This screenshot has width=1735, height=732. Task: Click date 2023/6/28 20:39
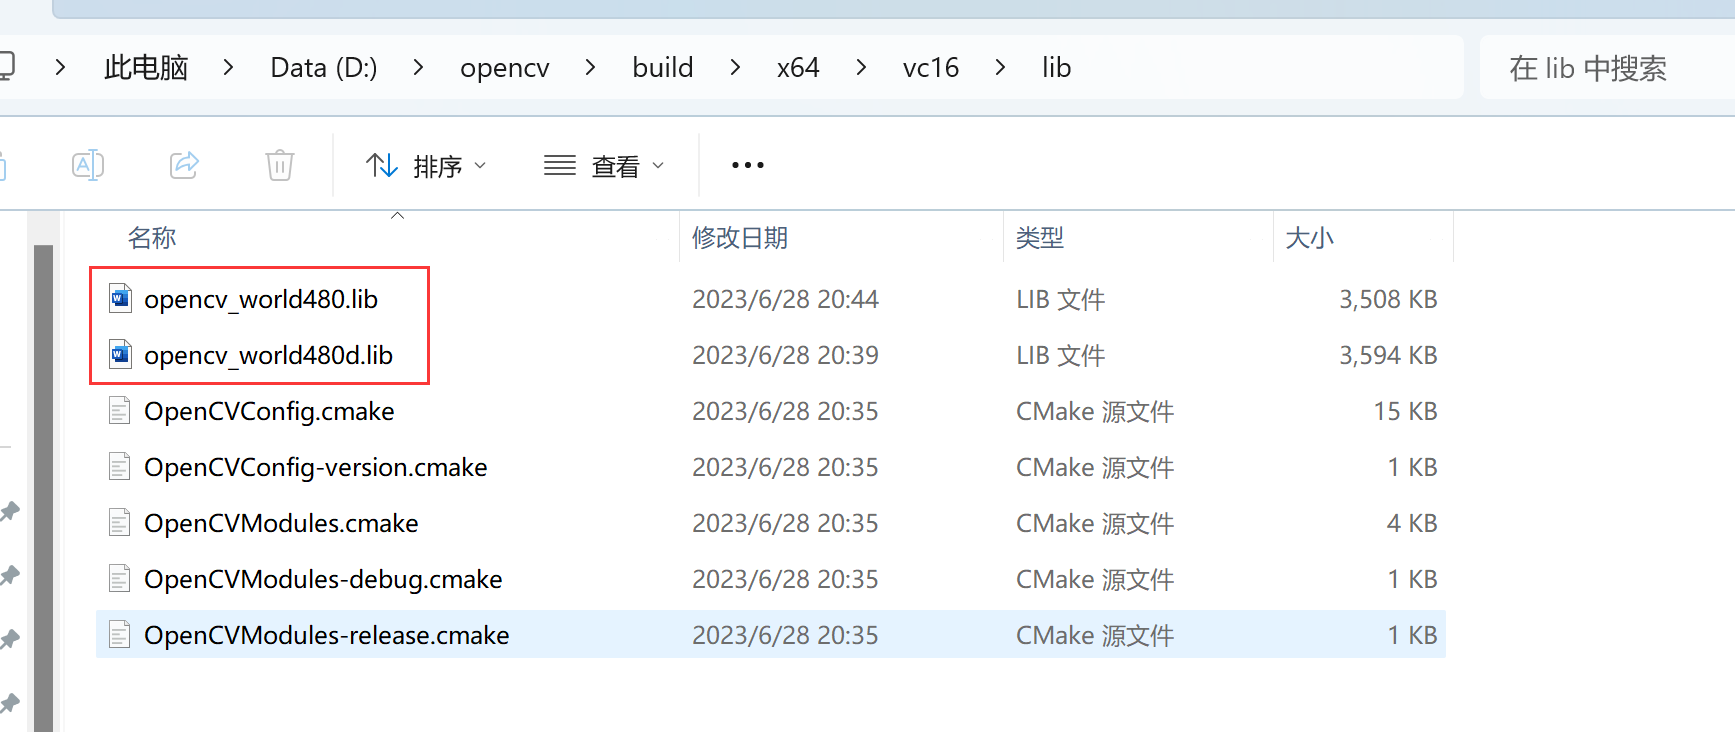tap(785, 355)
